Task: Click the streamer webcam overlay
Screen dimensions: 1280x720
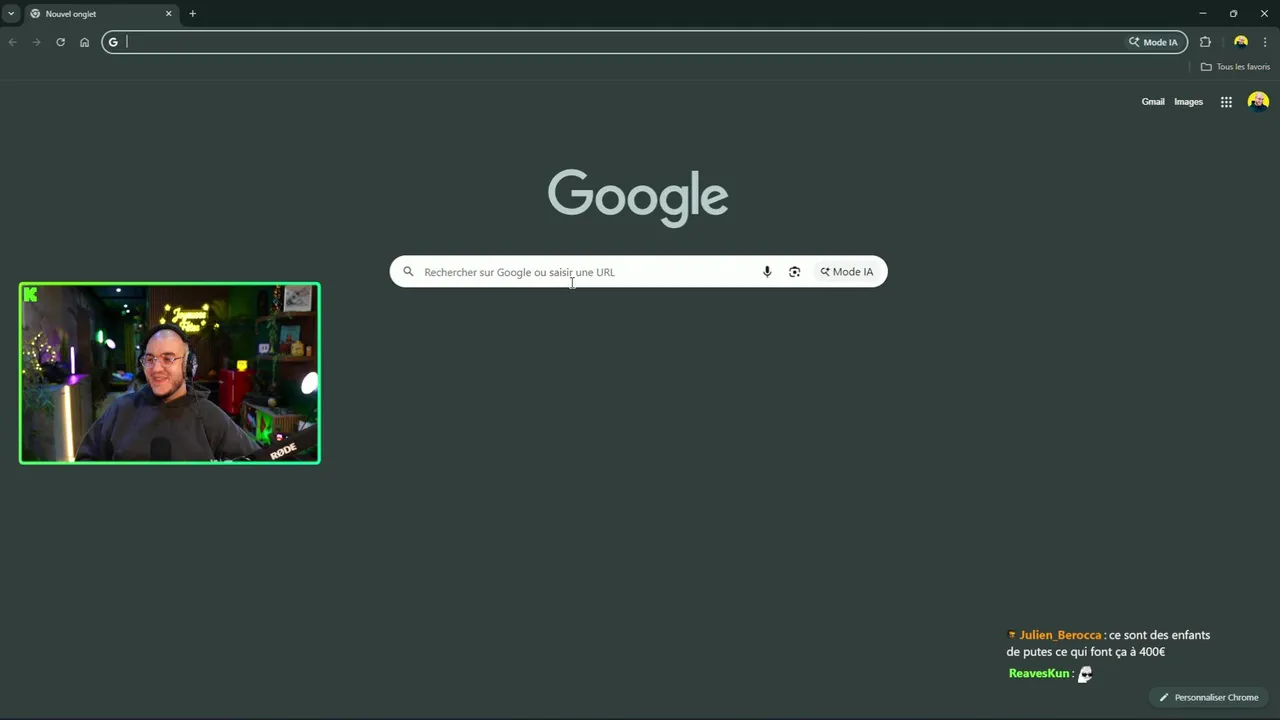Action: tap(170, 373)
